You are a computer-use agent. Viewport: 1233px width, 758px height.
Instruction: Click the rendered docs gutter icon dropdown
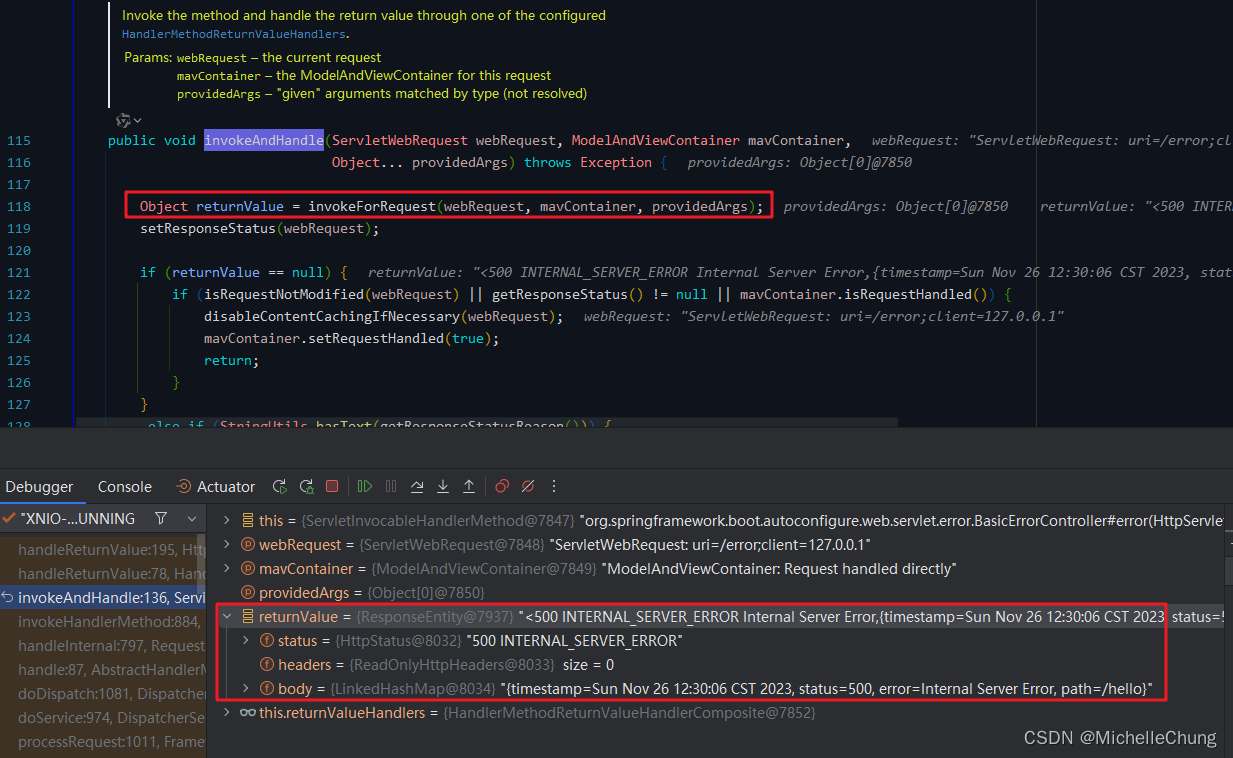click(x=128, y=120)
